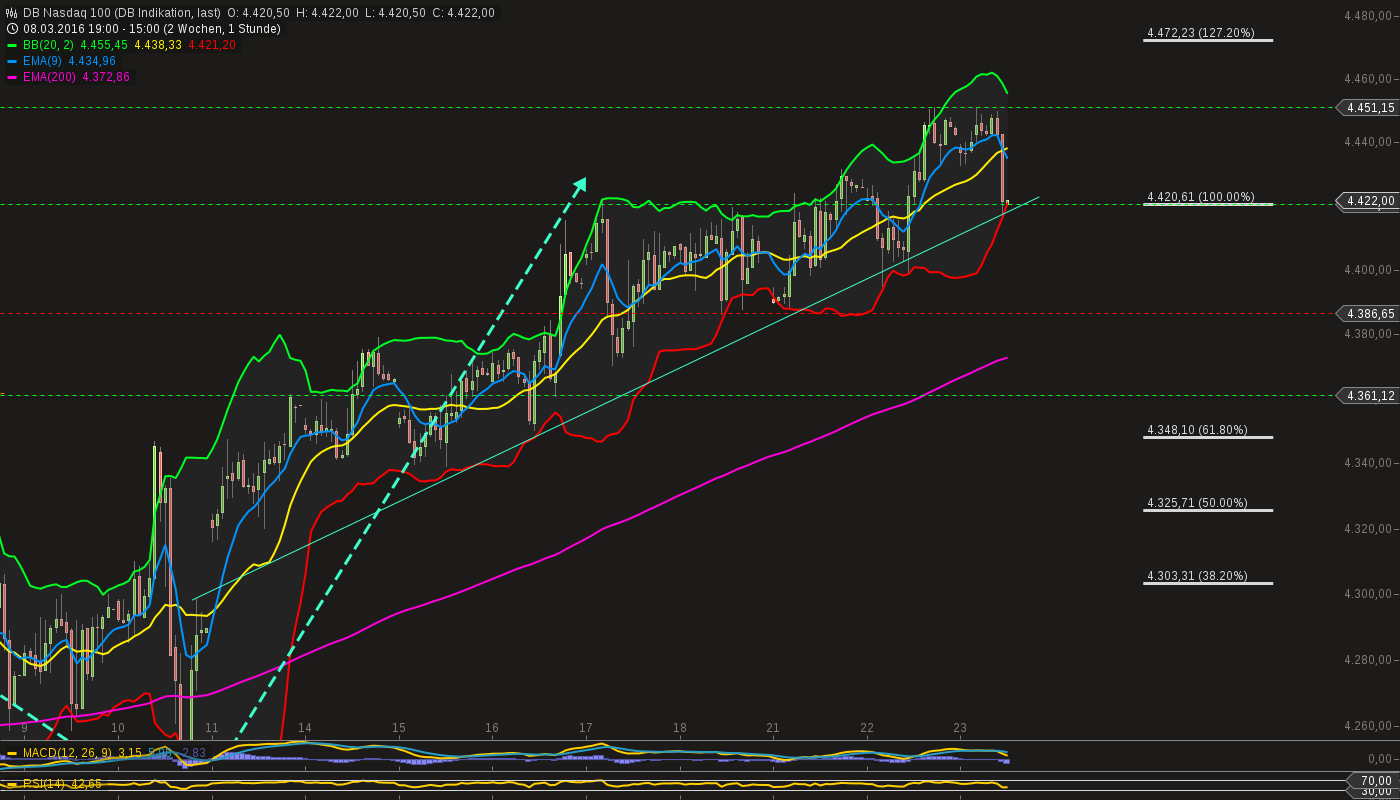Screen dimensions: 1400x800
Task: Click date axis label 16
Action: [x=492, y=728]
